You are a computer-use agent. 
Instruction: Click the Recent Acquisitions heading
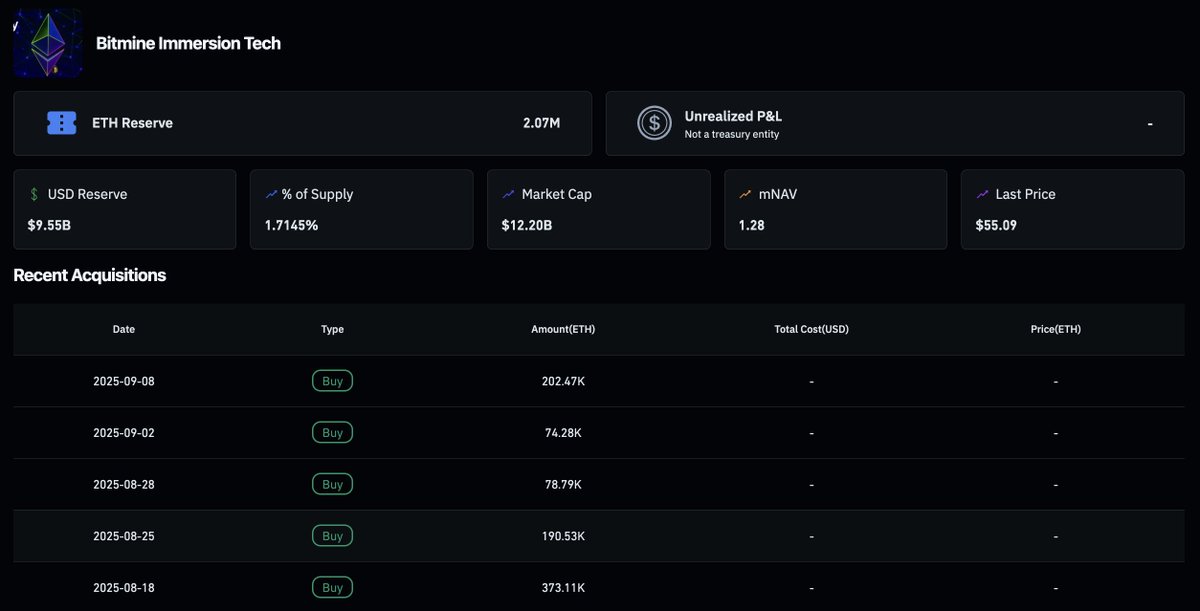click(89, 275)
